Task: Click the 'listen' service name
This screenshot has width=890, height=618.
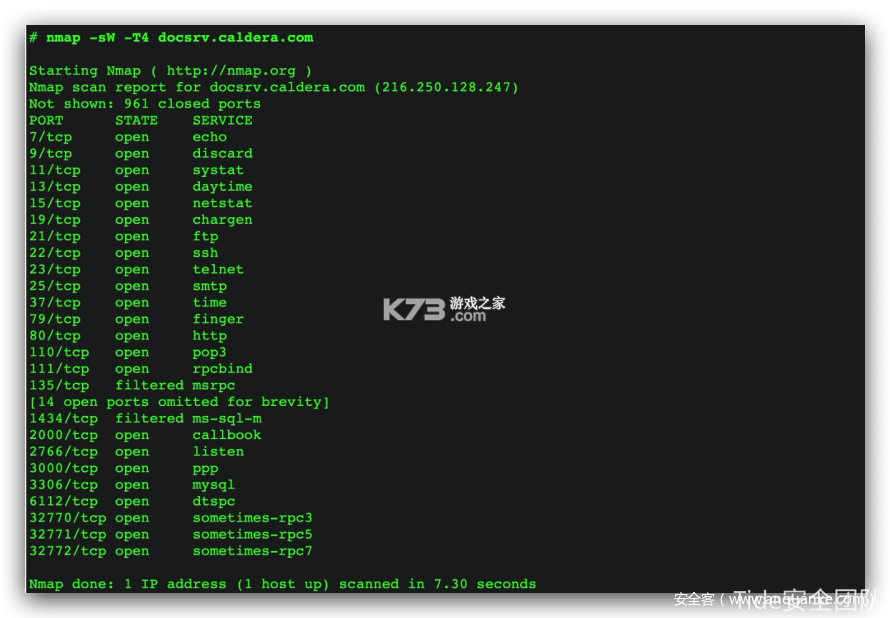Action: coord(218,452)
